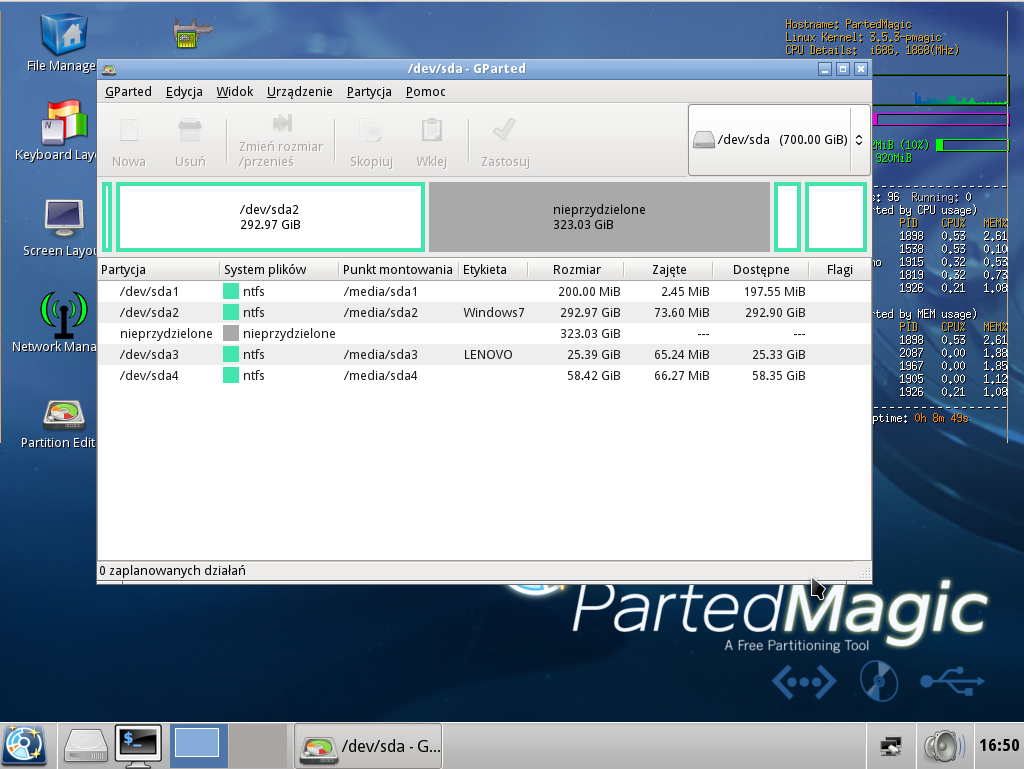The image size is (1024, 769).
Task: Sort by the Zajęte column header
Action: [x=669, y=270]
